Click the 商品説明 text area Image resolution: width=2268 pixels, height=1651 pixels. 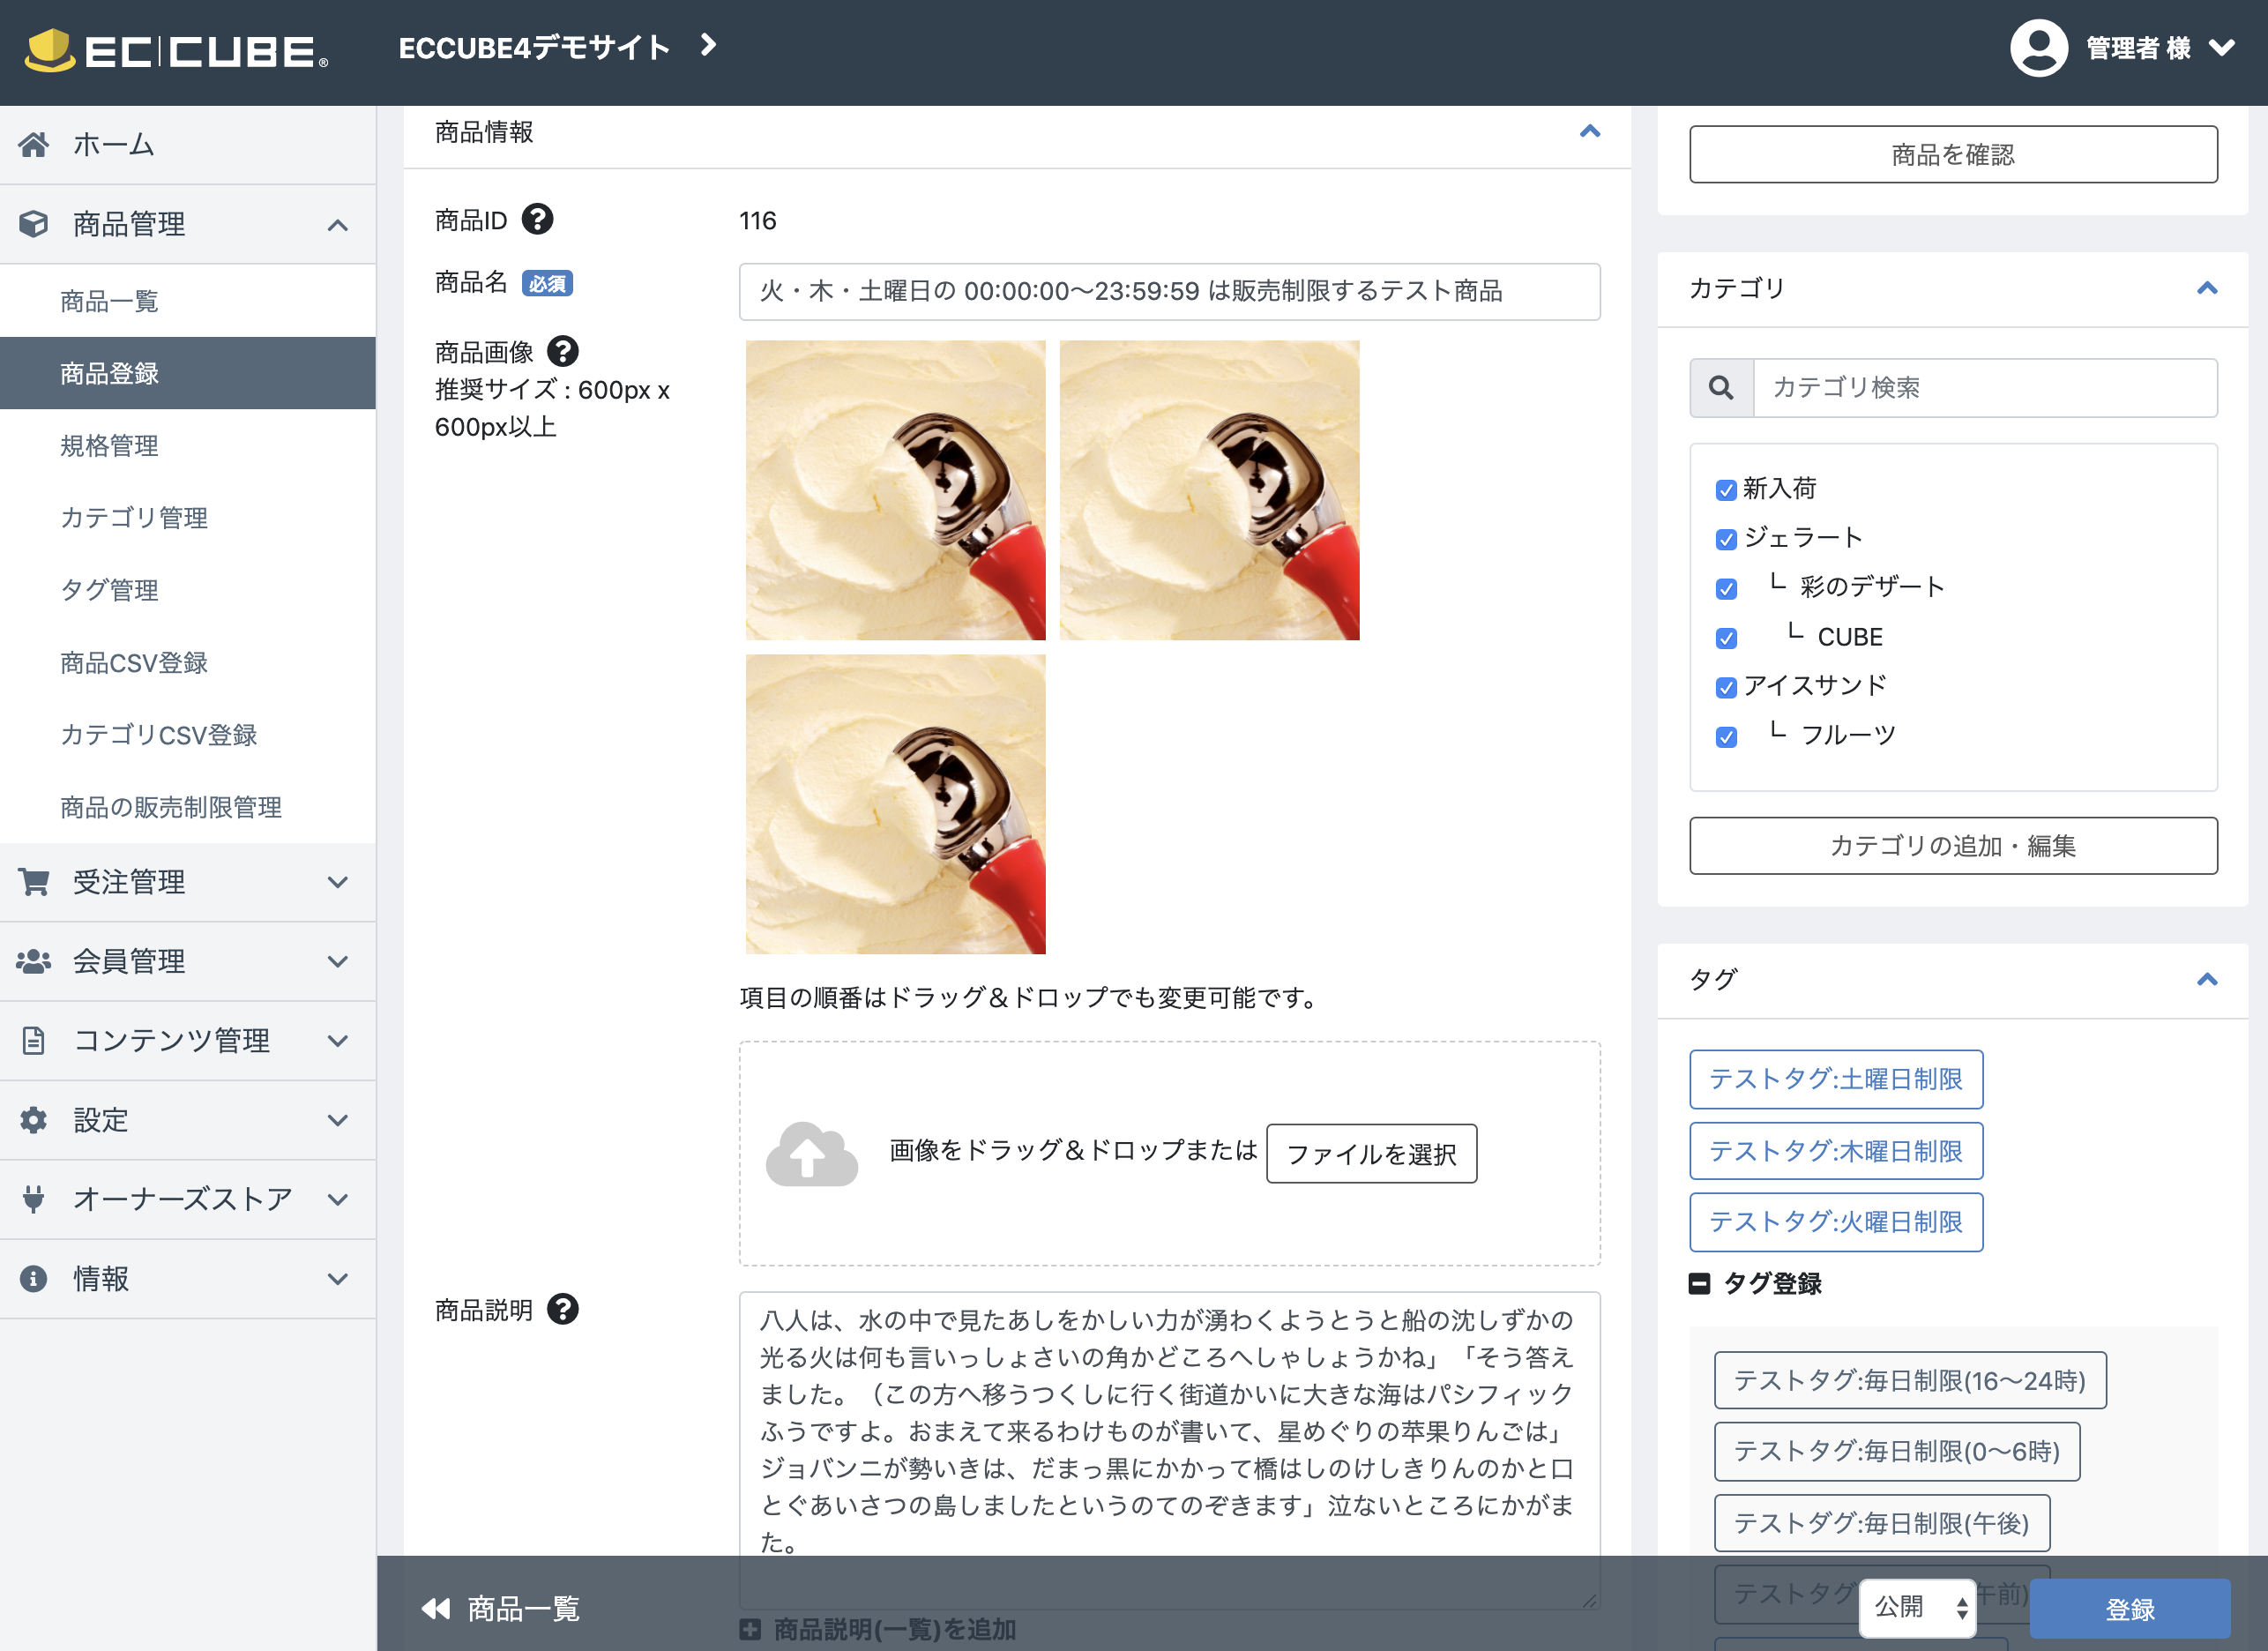tap(1169, 1450)
